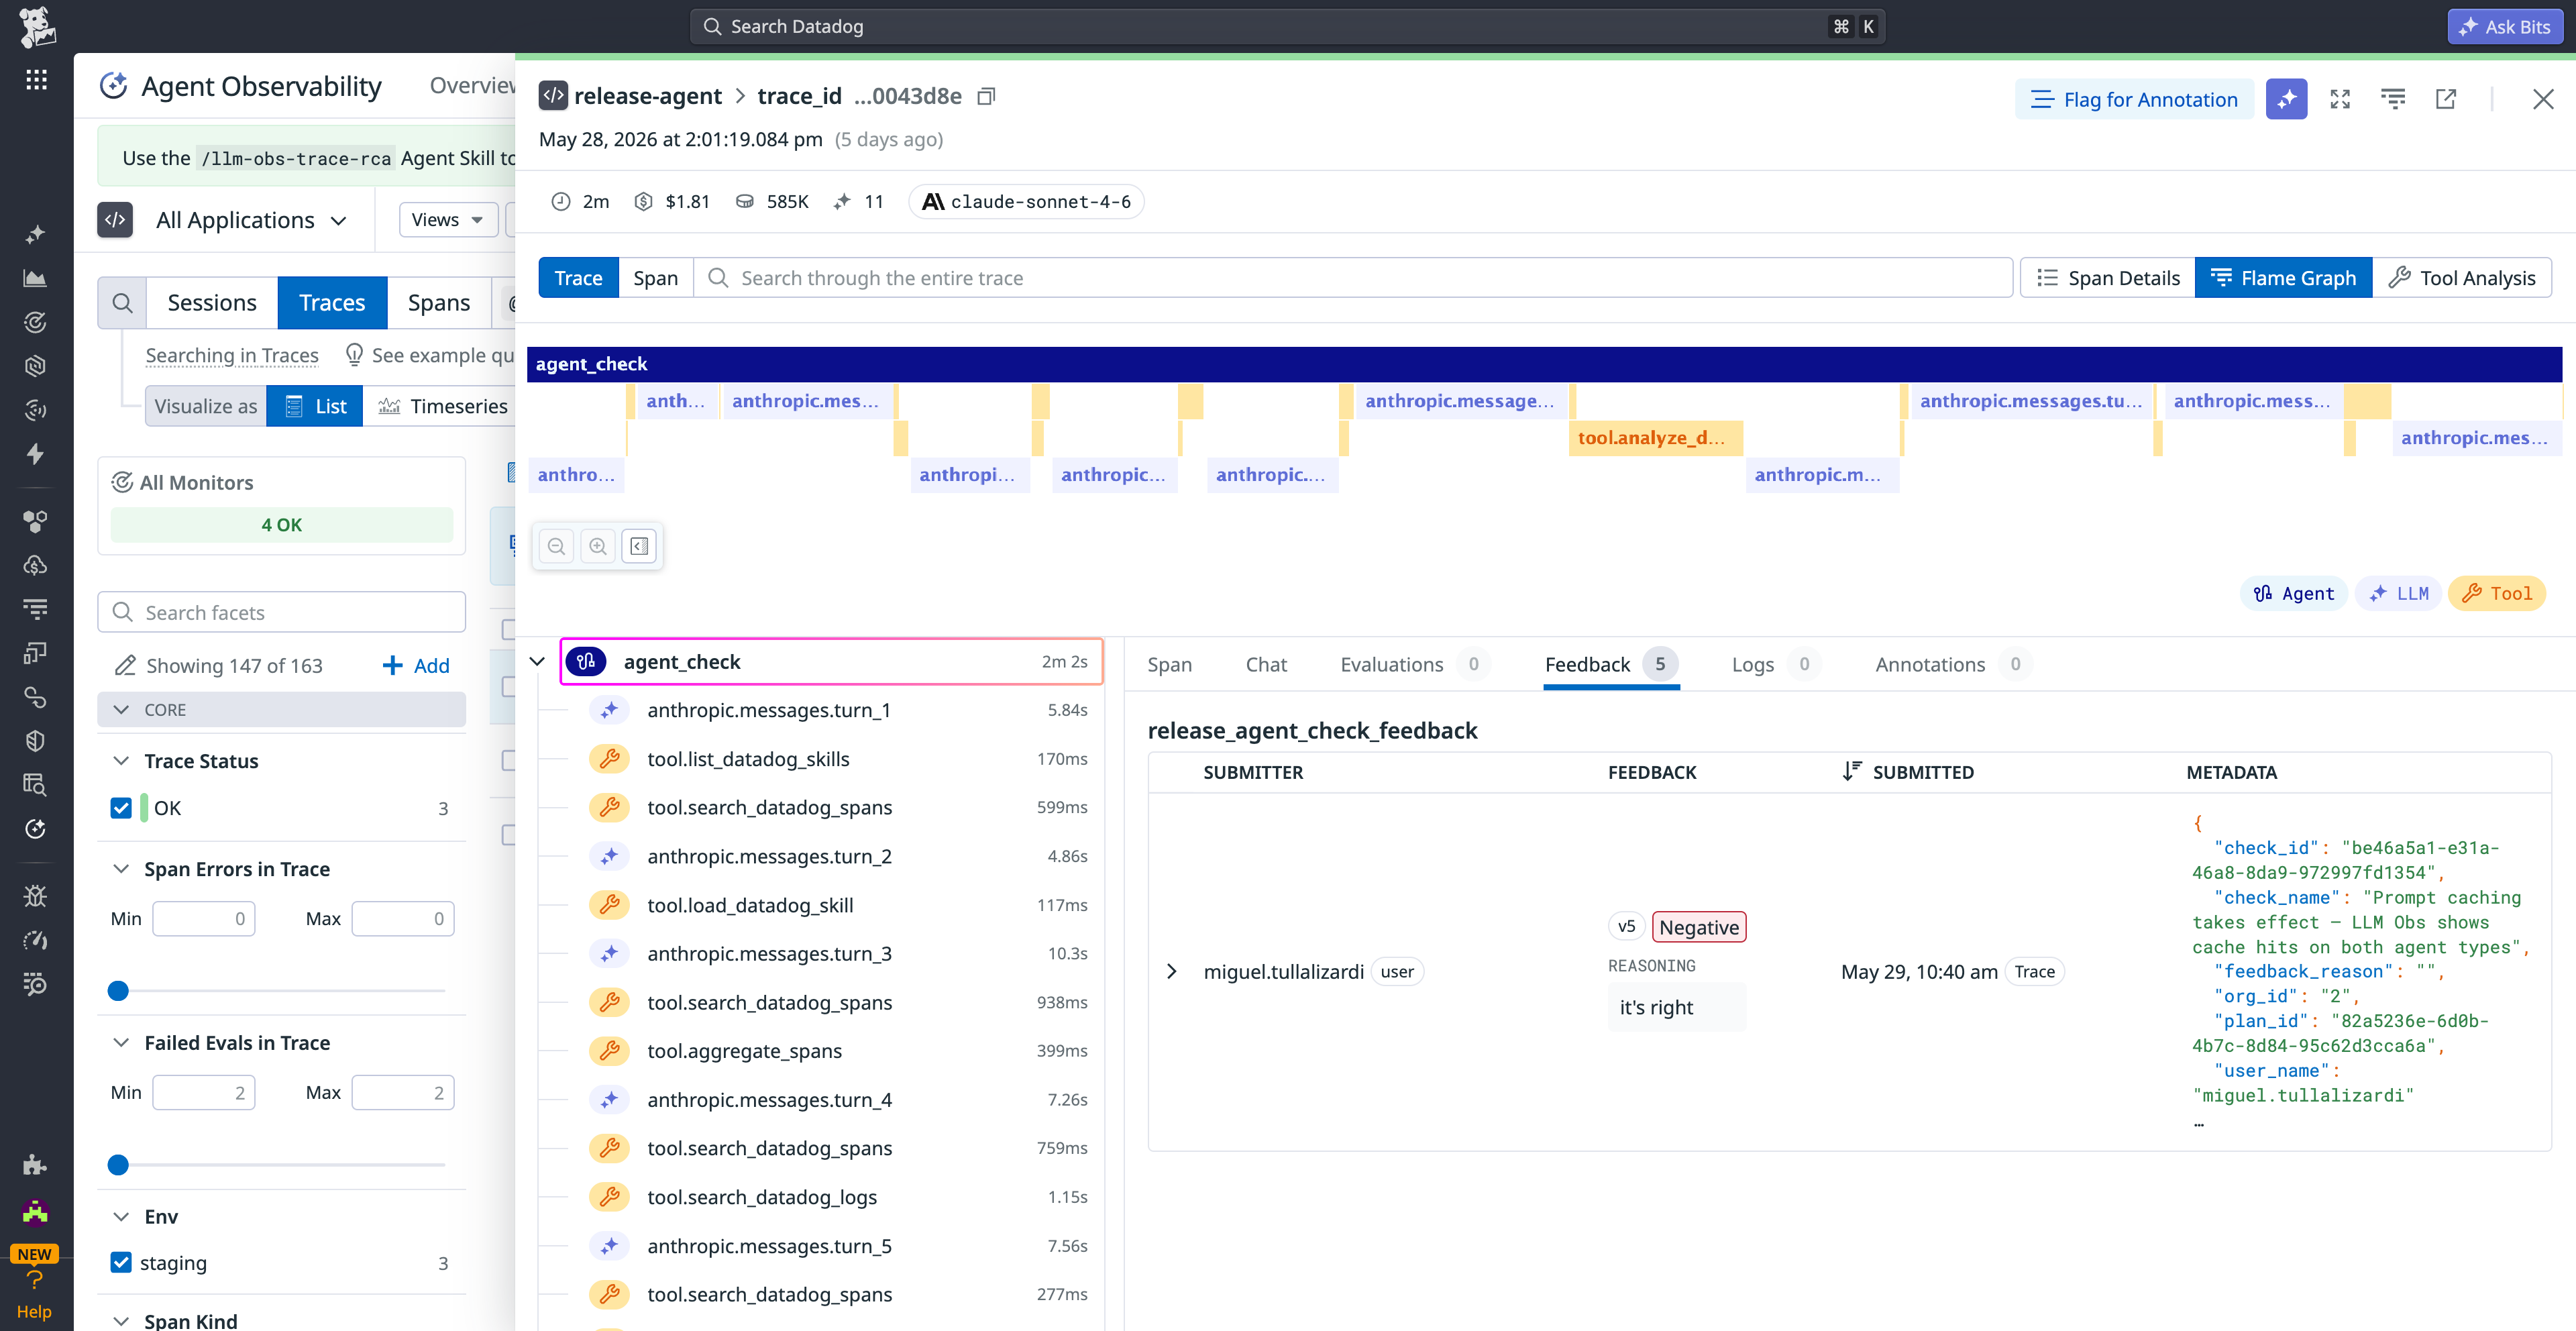Collapse the CORE facet group
The image size is (2576, 1331).
click(x=121, y=710)
